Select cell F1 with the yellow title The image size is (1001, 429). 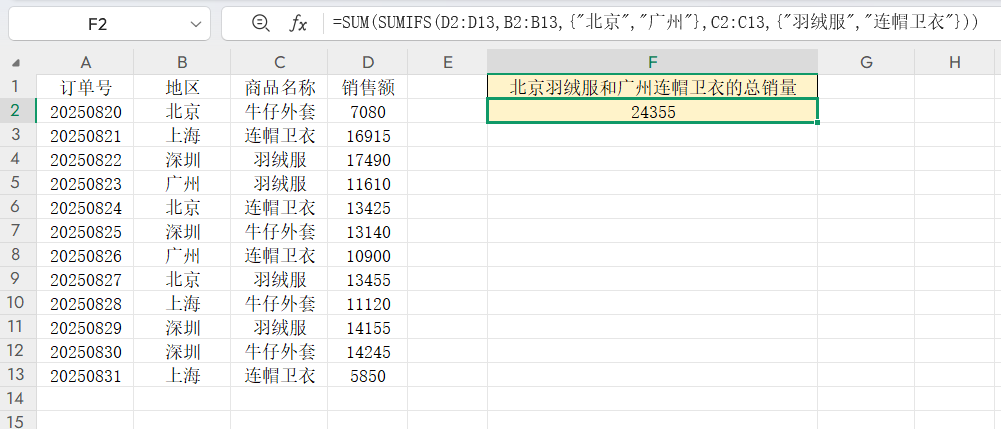[x=652, y=87]
